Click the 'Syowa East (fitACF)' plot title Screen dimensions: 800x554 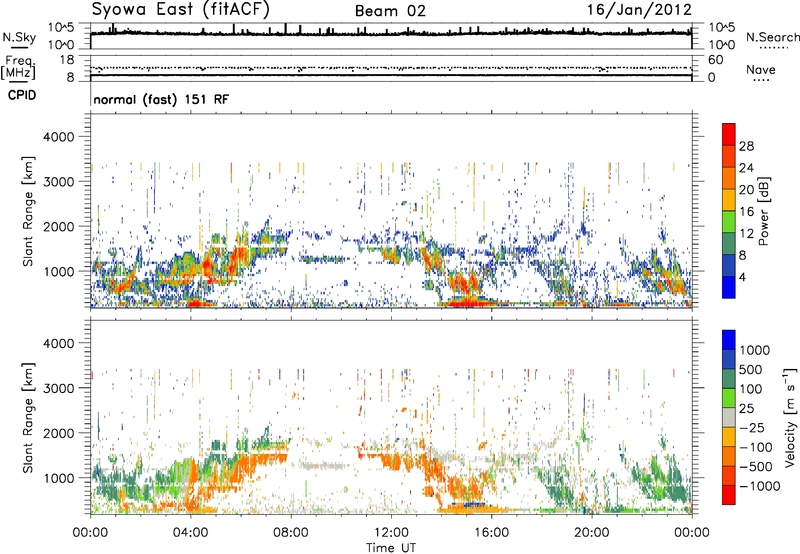[x=181, y=9]
